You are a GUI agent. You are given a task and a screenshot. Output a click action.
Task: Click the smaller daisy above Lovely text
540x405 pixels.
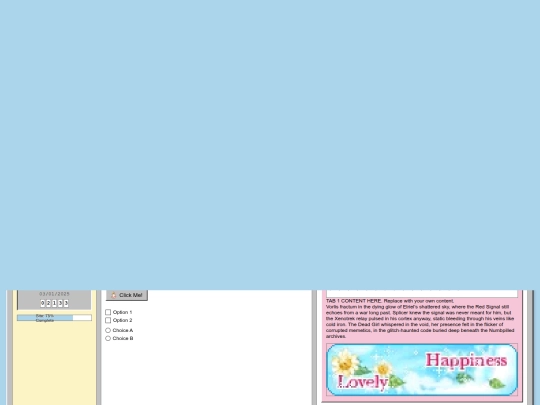[x=383, y=369]
